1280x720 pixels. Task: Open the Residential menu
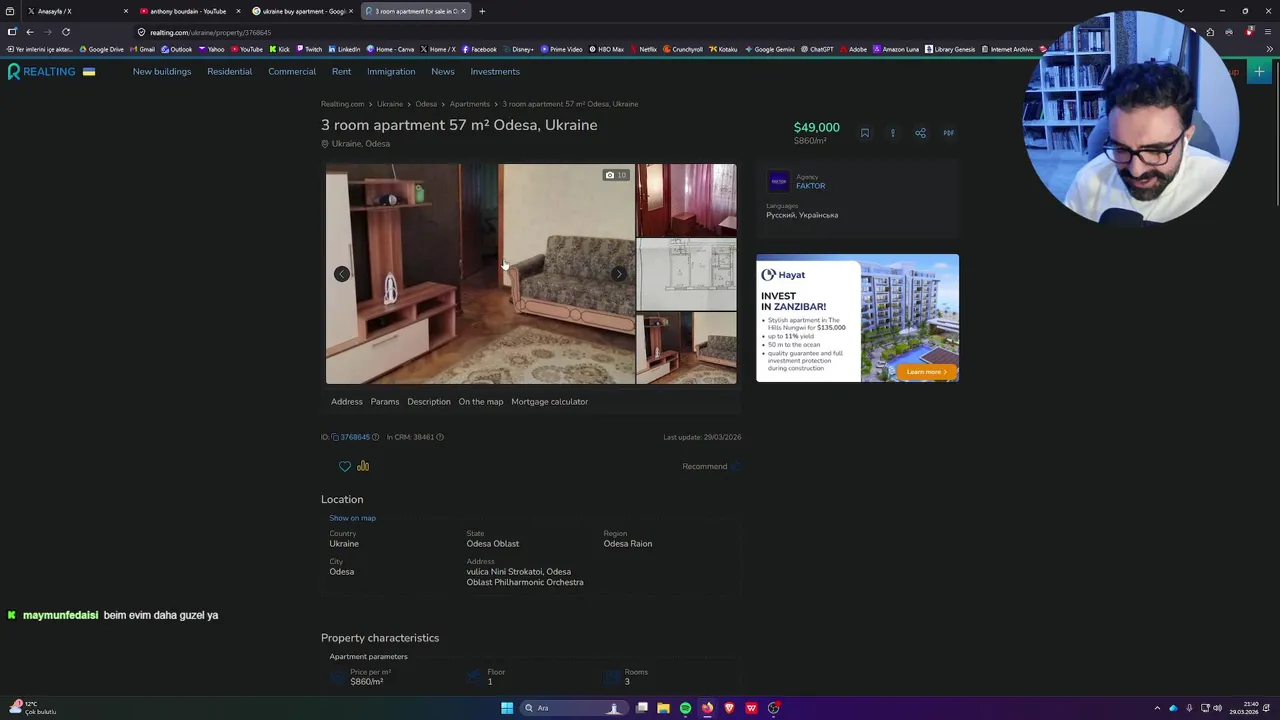coord(229,72)
